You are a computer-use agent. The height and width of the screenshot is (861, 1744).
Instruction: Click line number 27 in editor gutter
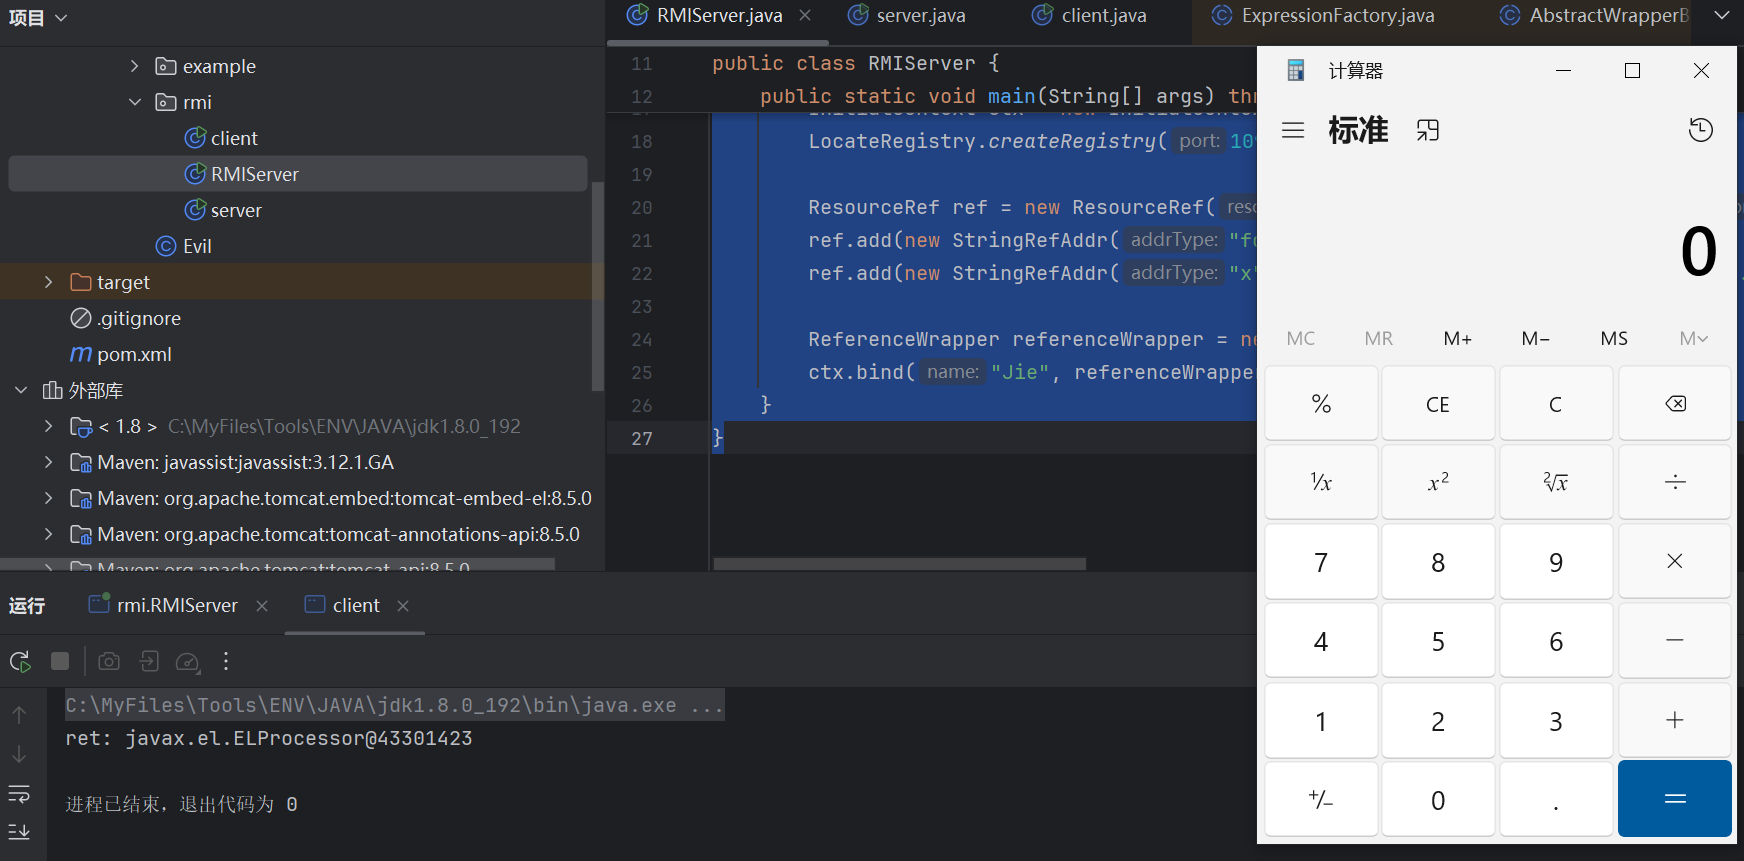click(641, 438)
